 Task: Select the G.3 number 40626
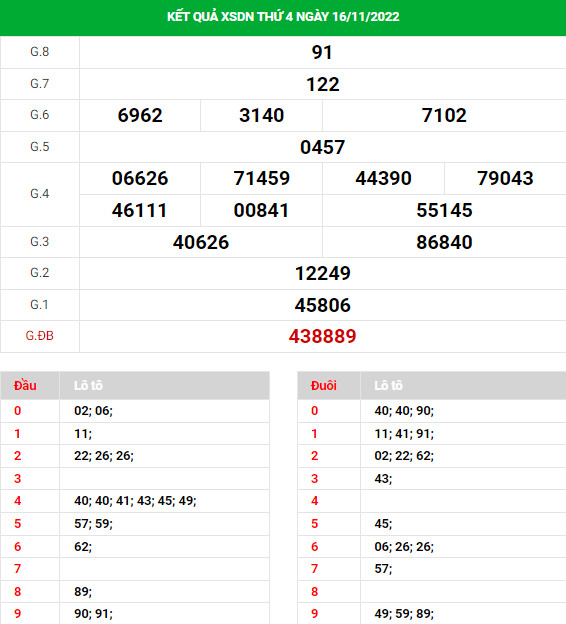(201, 242)
